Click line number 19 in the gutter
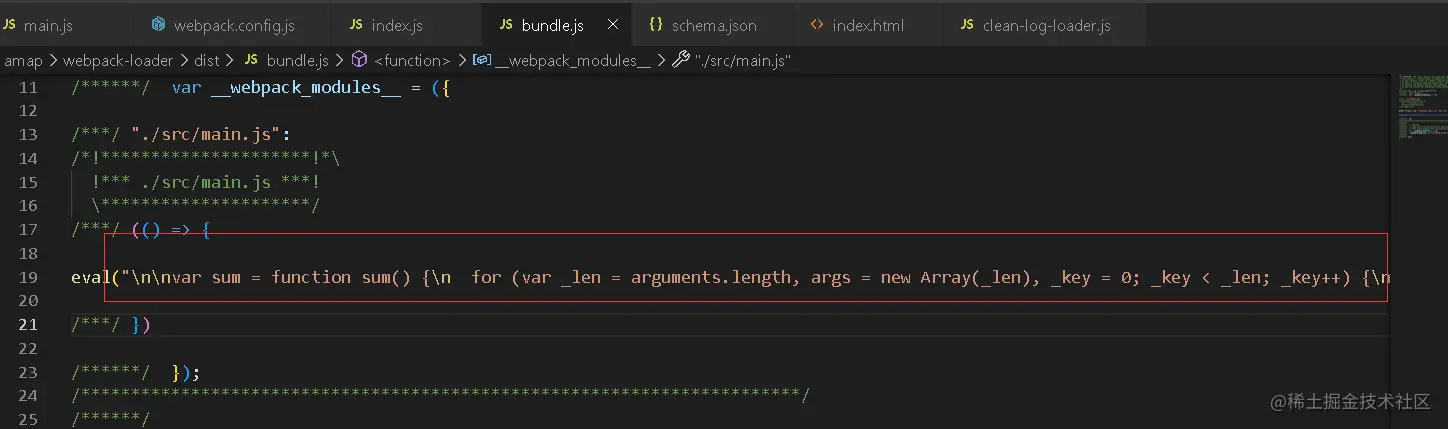This screenshot has height=429, width=1448. tap(28, 277)
